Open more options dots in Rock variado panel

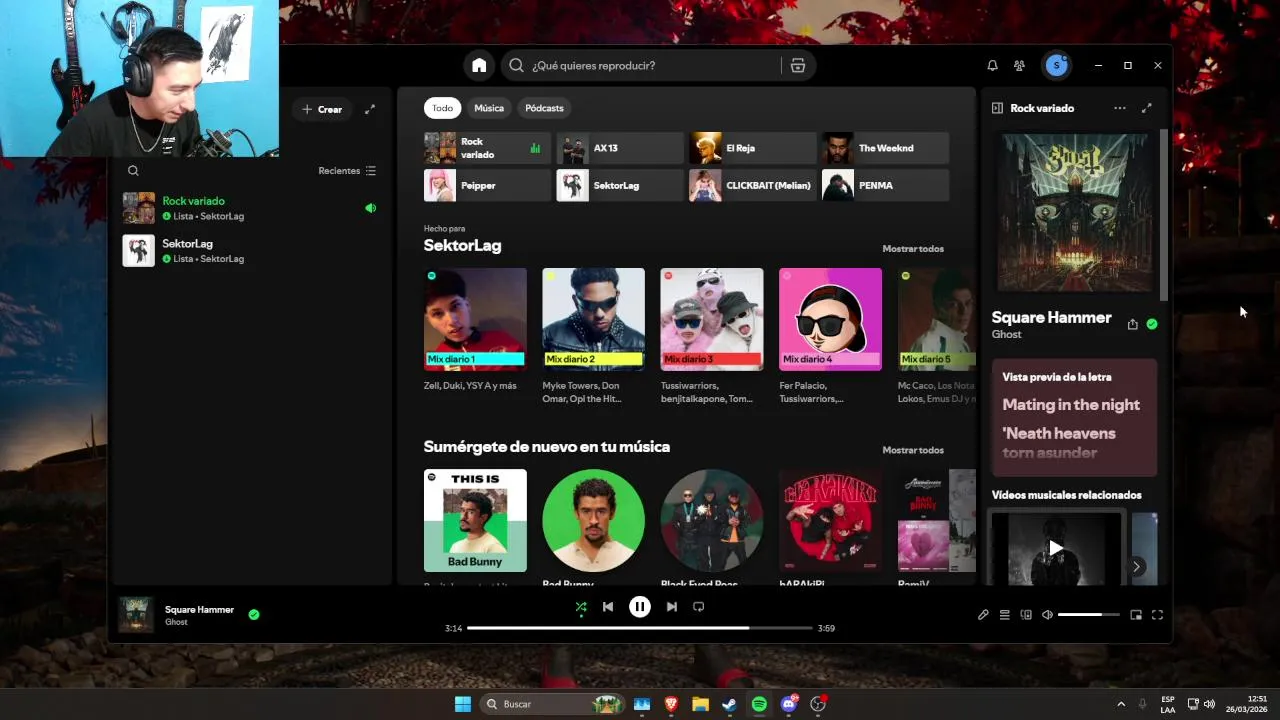[x=1119, y=108]
